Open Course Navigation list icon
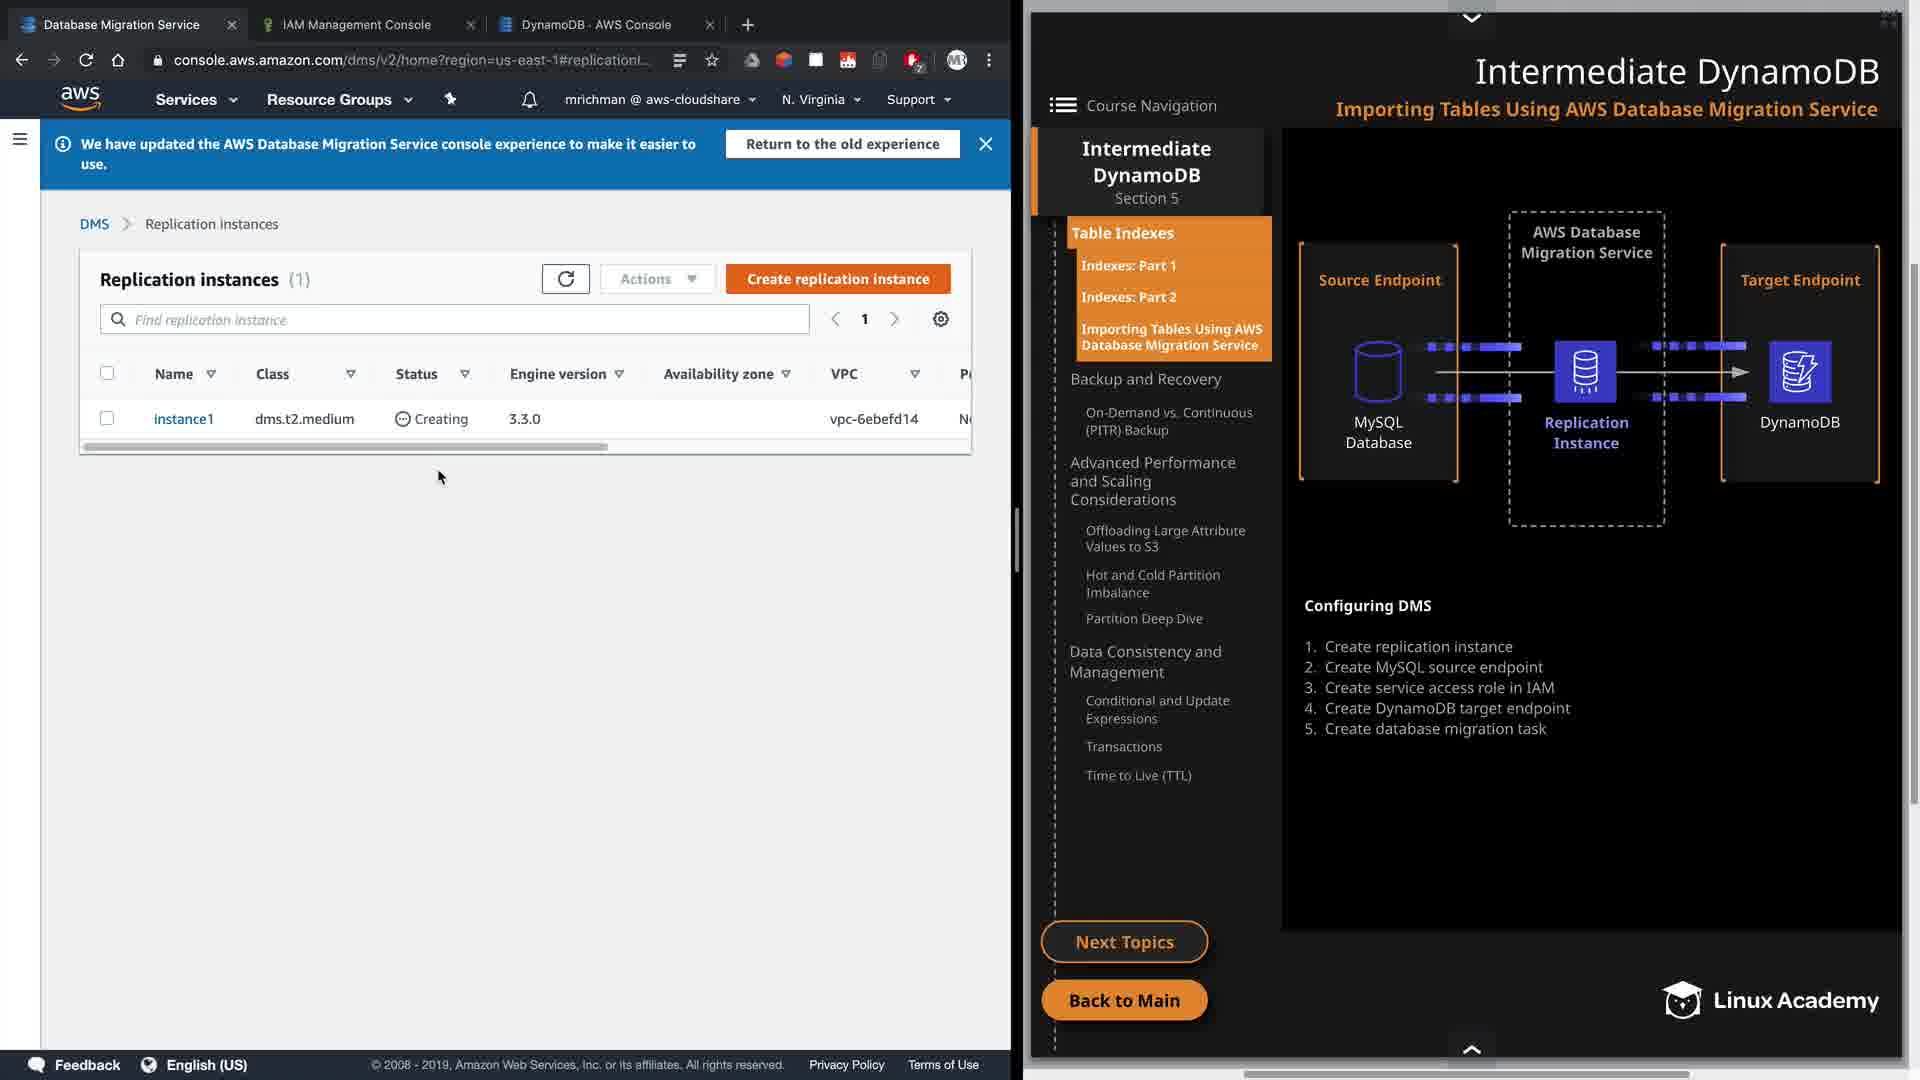This screenshot has width=1920, height=1080. coord(1062,105)
